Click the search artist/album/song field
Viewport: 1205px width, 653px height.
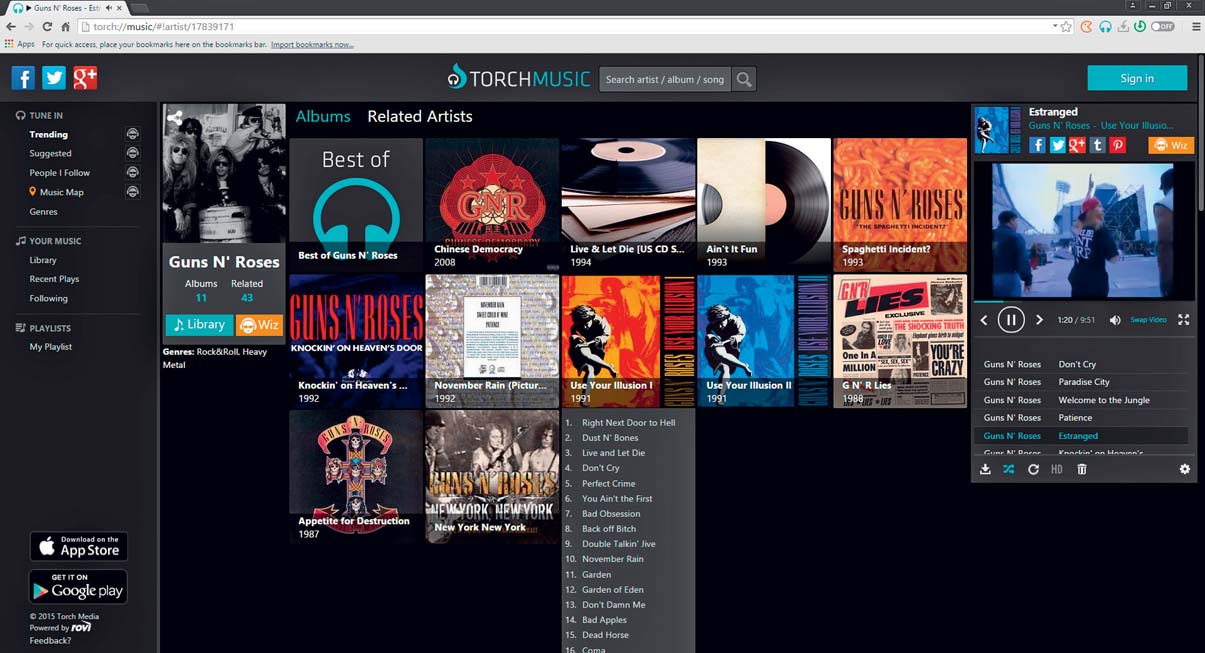click(665, 79)
